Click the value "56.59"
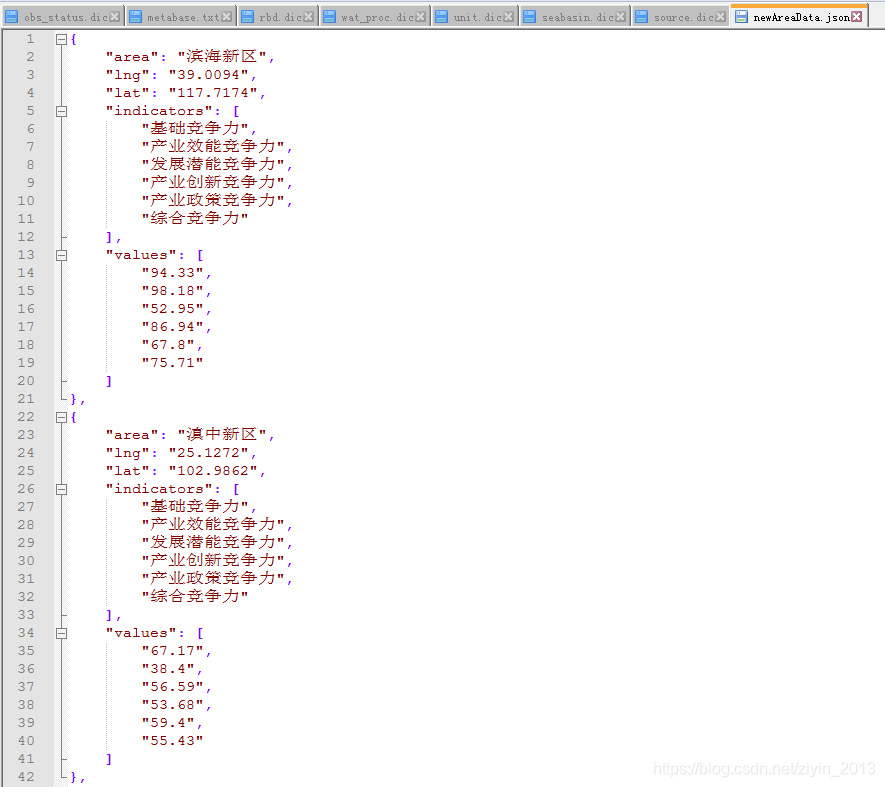Viewport: 885px width, 787px height. (173, 687)
